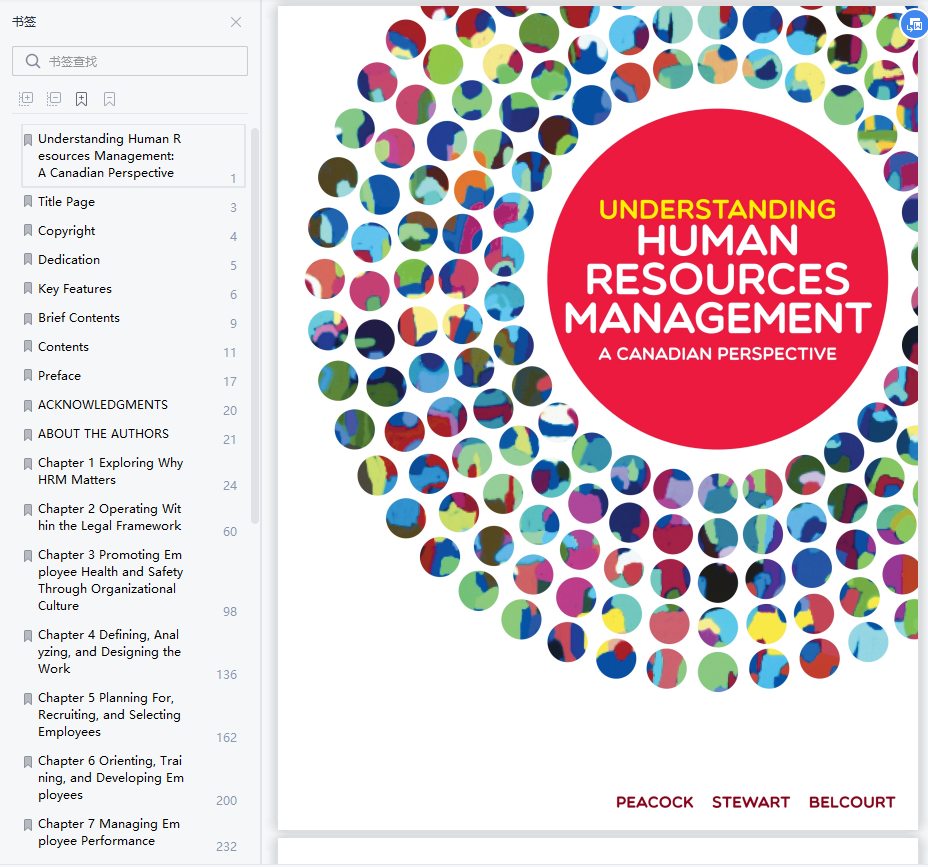The width and height of the screenshot is (928, 867).
Task: Click the bookmarks panel scrollbar
Action: (255, 325)
